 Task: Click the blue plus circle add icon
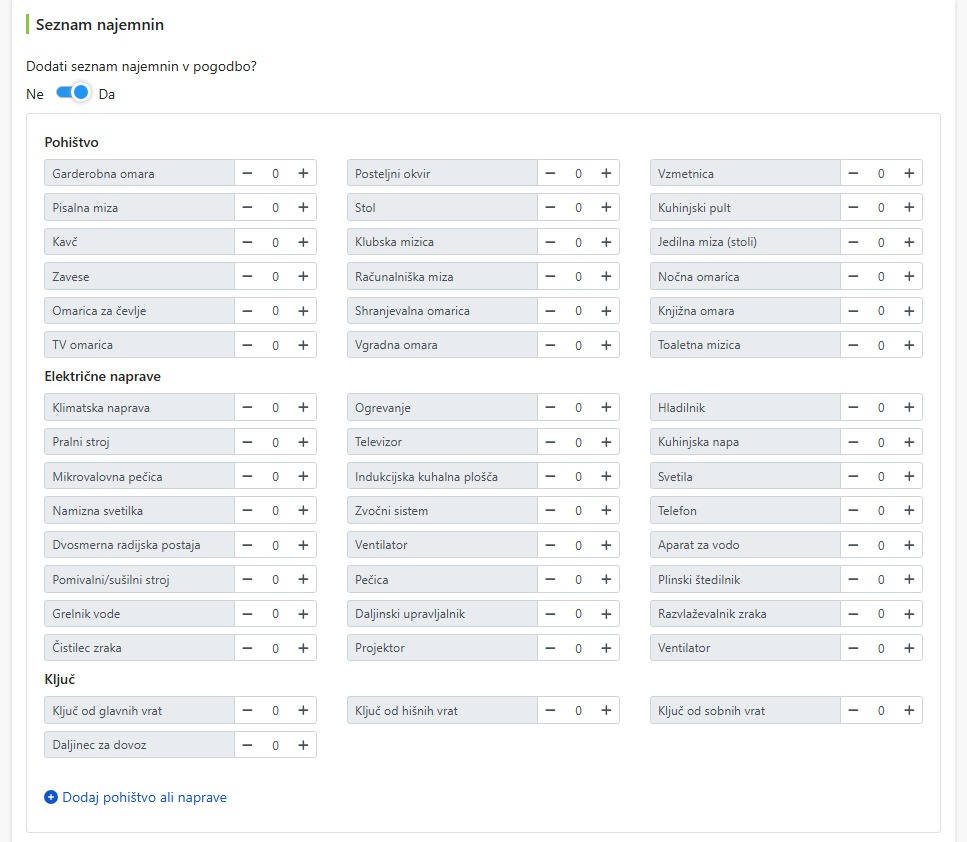[x=51, y=797]
